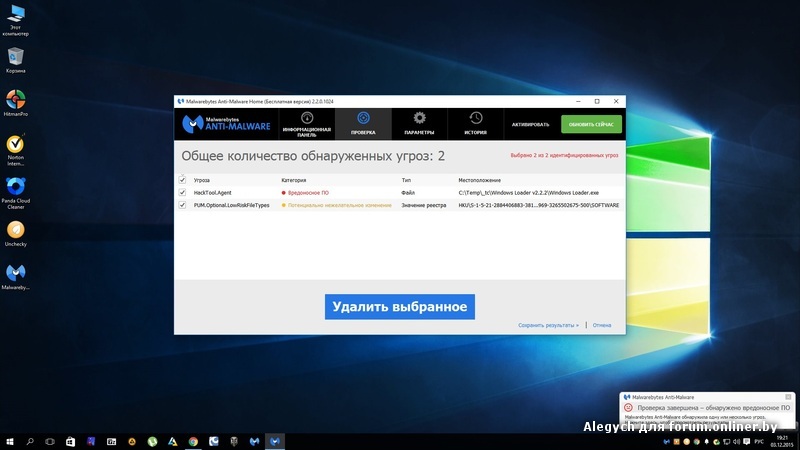This screenshot has width=800, height=450.
Task: Click the network tray icon
Action: 726,442
